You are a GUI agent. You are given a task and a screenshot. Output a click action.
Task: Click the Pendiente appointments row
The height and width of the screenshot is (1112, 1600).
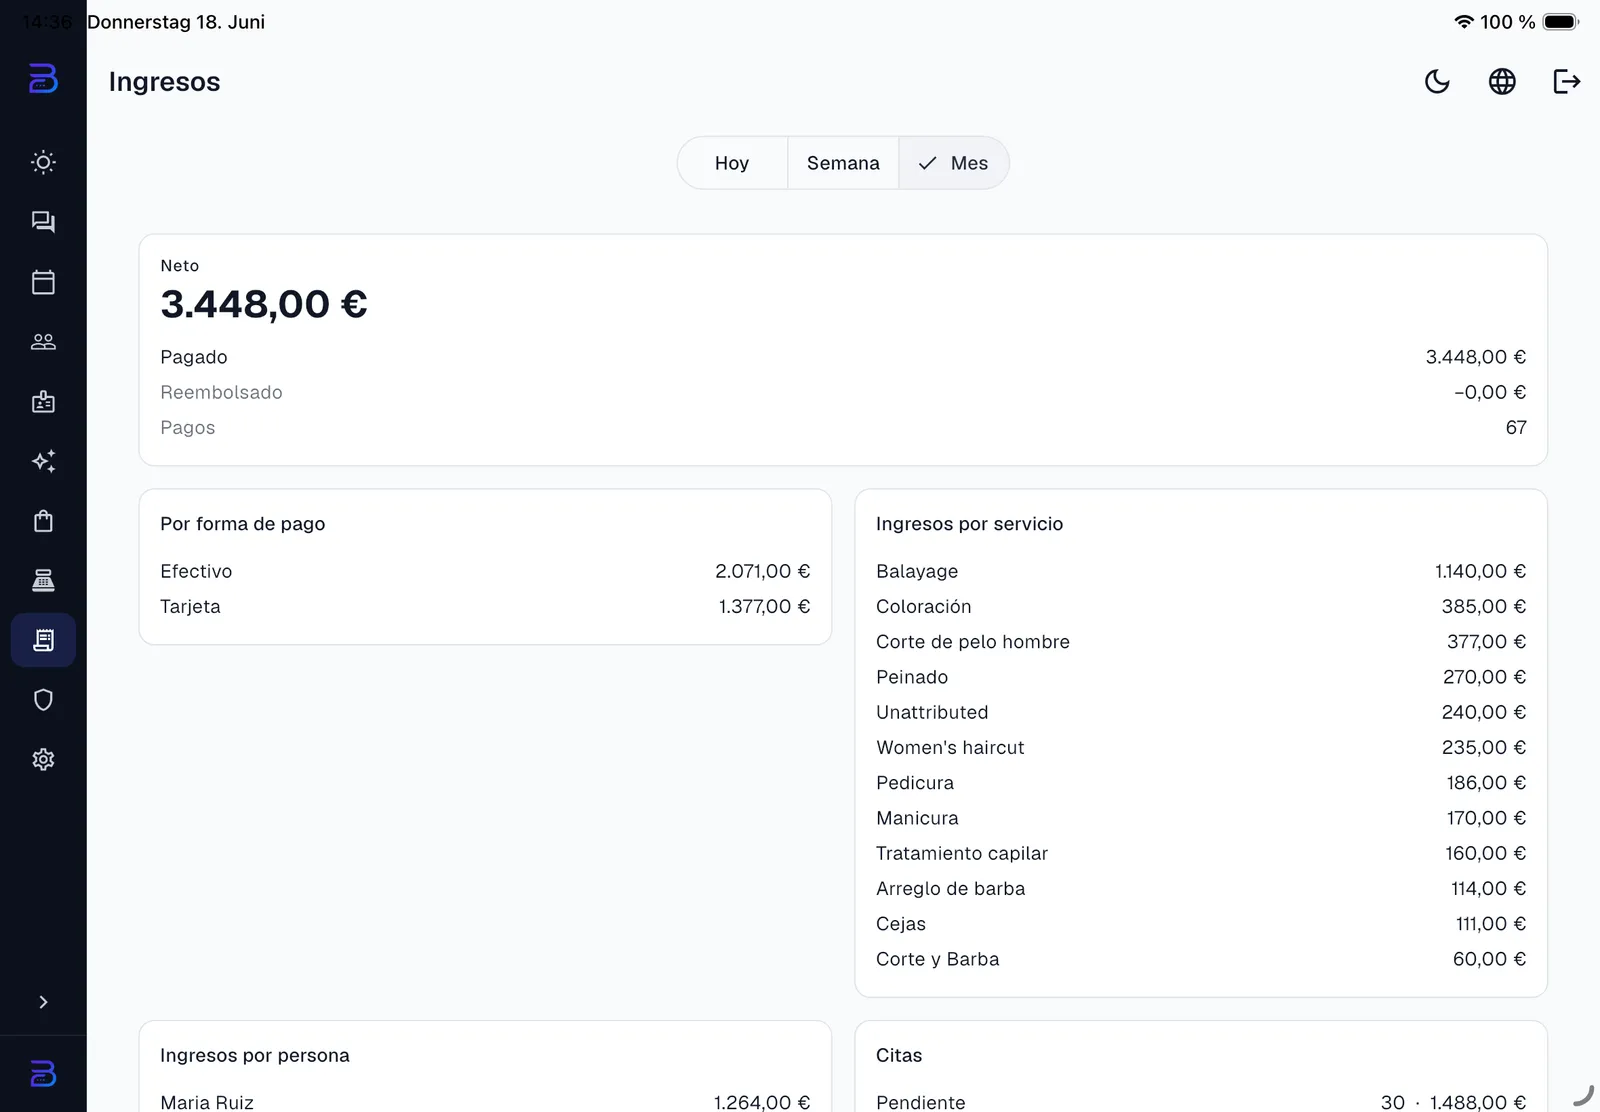(1201, 1102)
